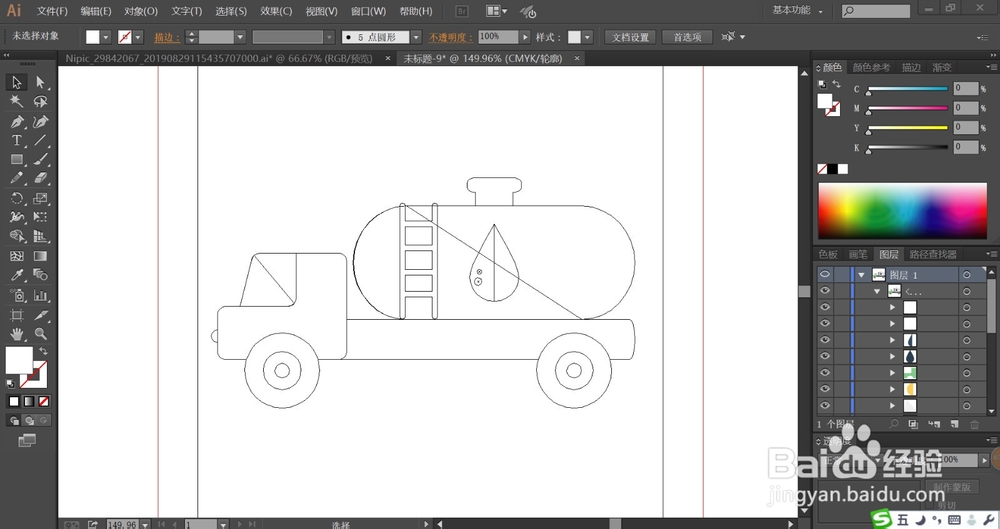Click the delete layer trash icon

(974, 424)
